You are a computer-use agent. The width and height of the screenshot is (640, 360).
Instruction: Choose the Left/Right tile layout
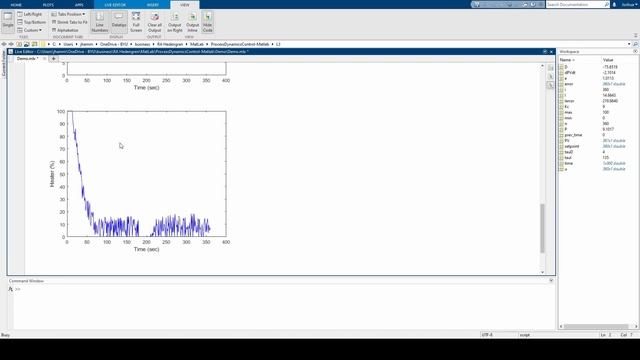tap(30, 14)
